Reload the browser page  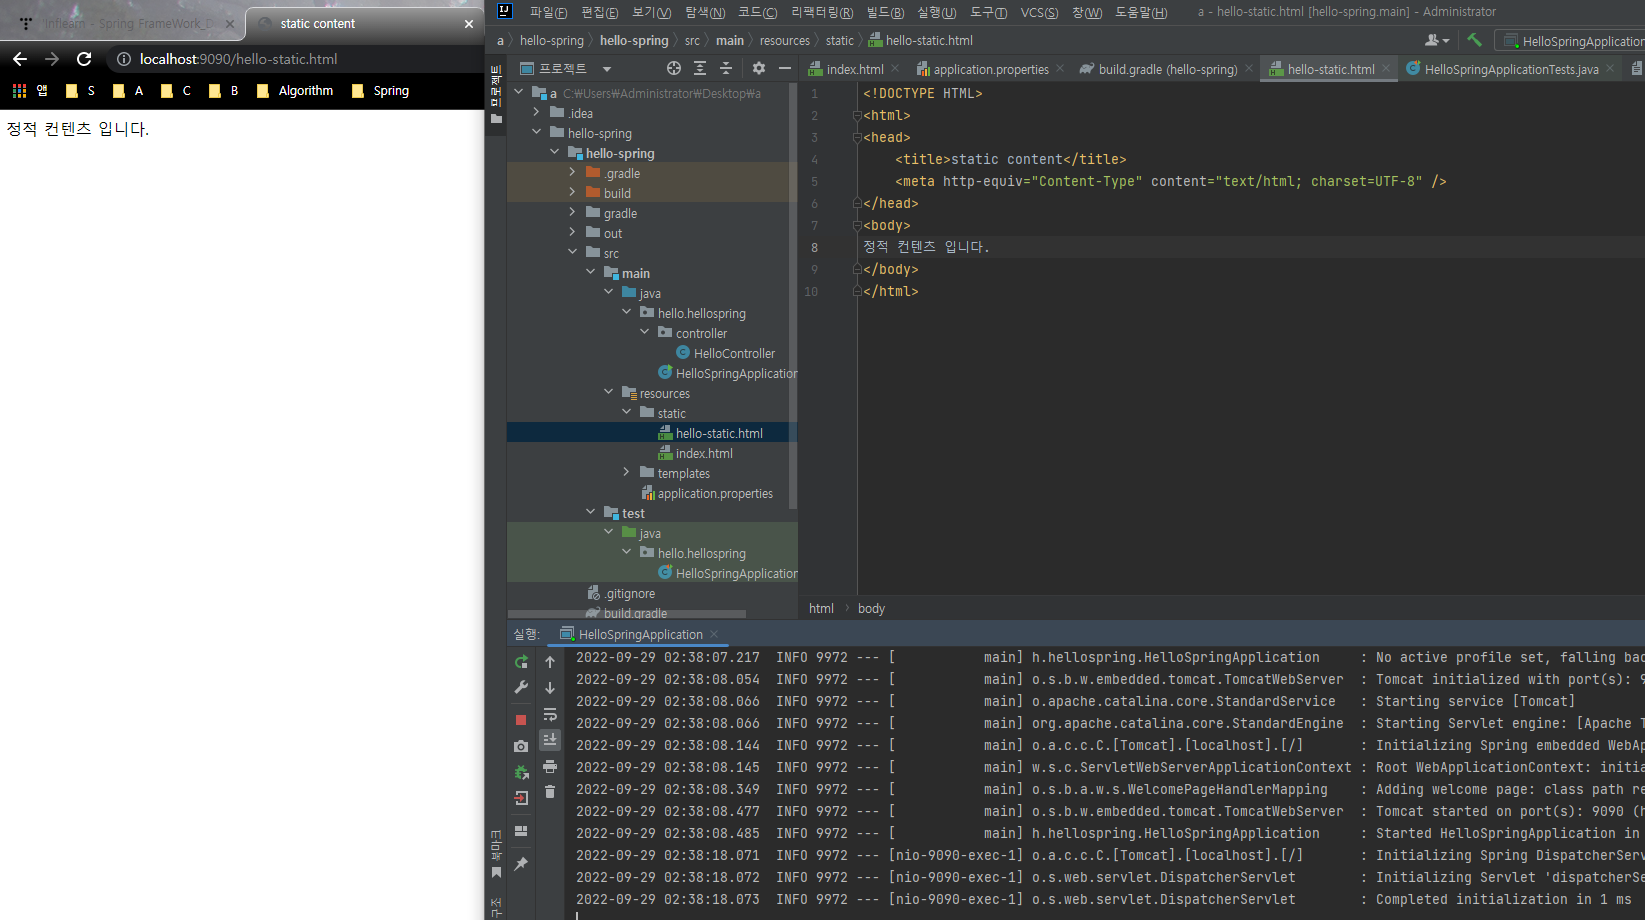(x=84, y=59)
